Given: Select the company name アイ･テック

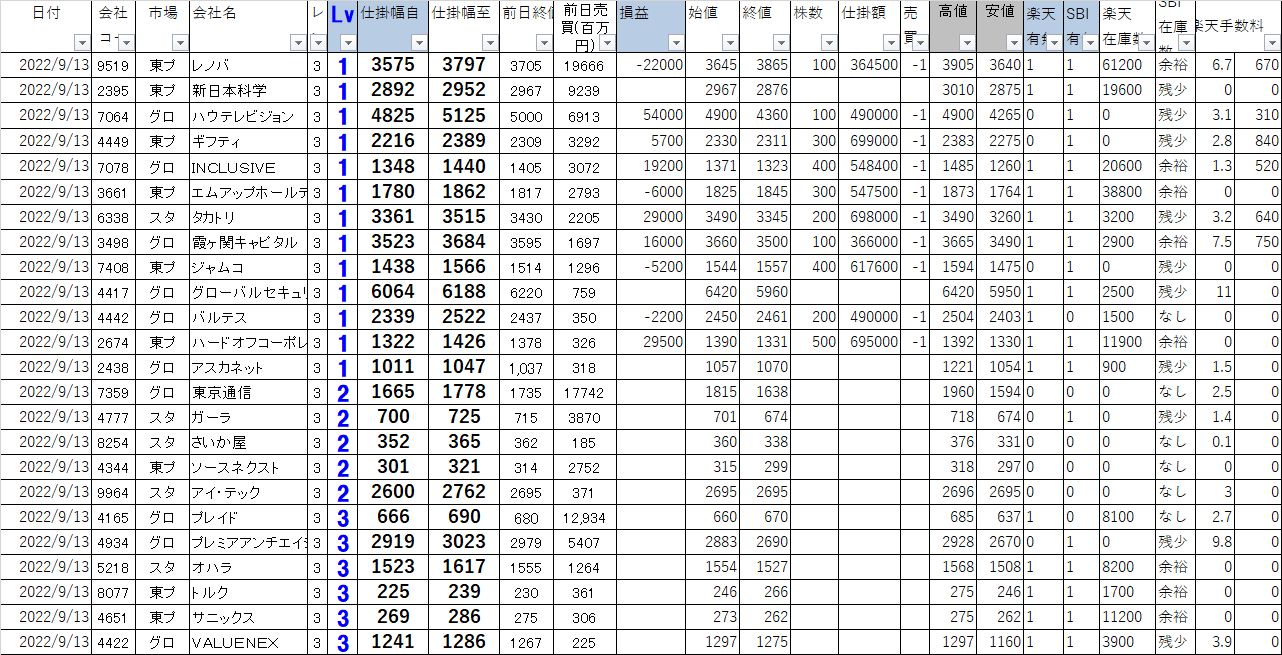Looking at the screenshot, I should (224, 492).
